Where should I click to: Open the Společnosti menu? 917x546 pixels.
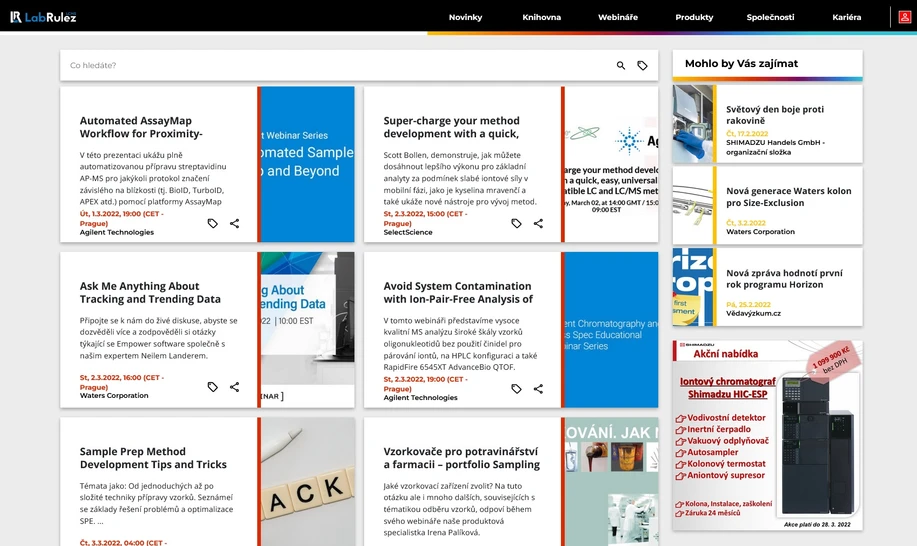click(x=770, y=17)
